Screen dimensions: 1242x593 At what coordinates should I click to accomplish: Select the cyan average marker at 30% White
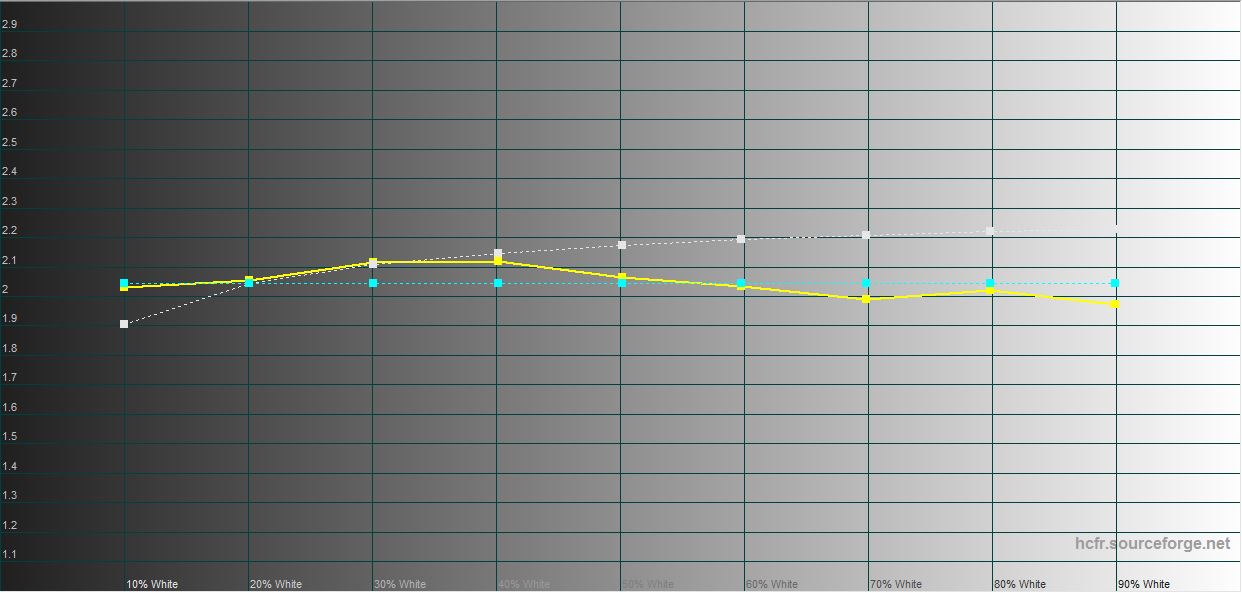(373, 283)
